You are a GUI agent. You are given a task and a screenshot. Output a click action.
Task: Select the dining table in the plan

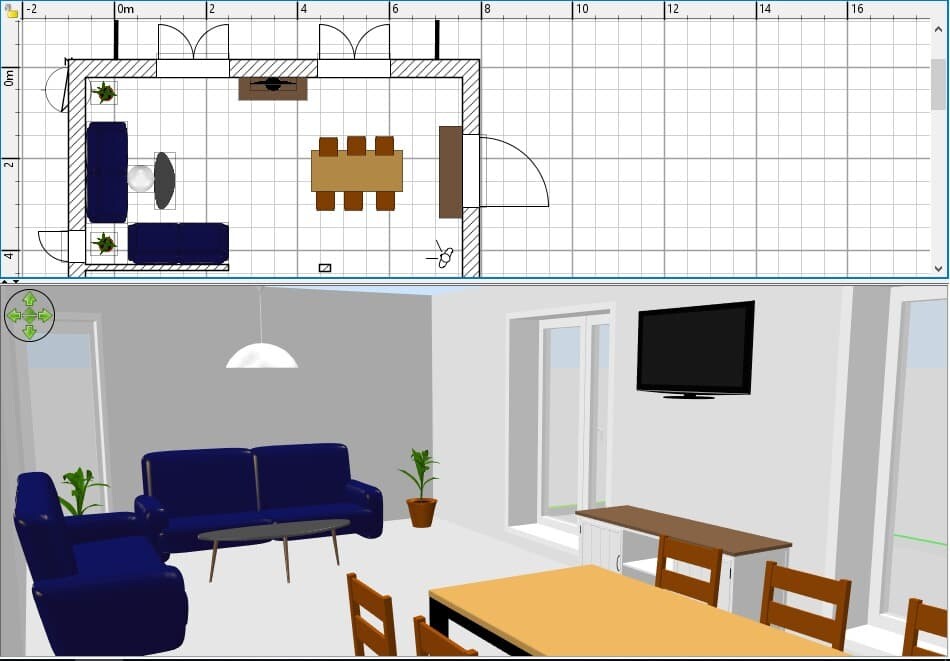pyautogui.click(x=356, y=171)
